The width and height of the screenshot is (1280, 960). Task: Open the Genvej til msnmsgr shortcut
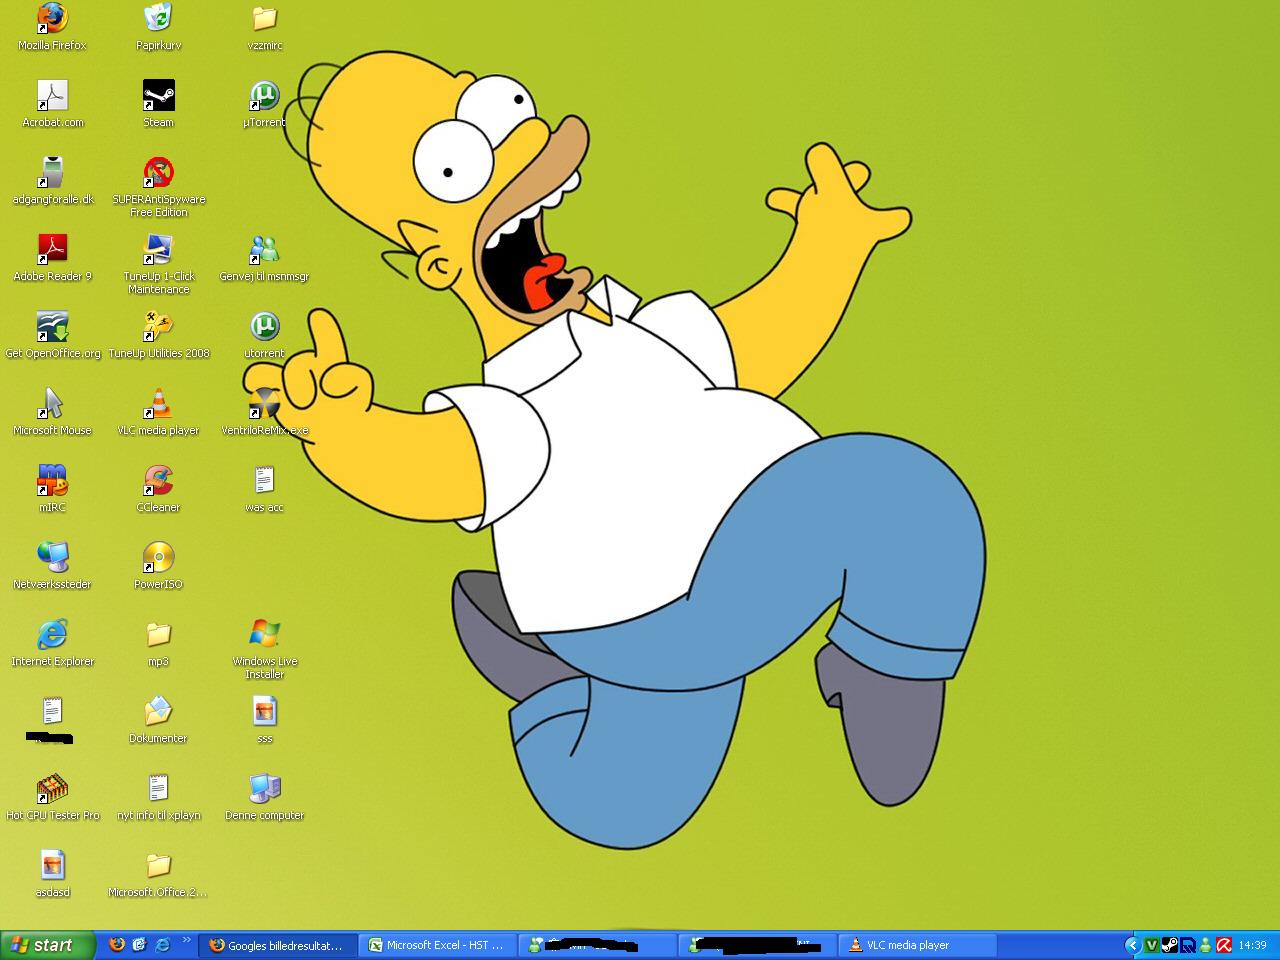point(264,258)
